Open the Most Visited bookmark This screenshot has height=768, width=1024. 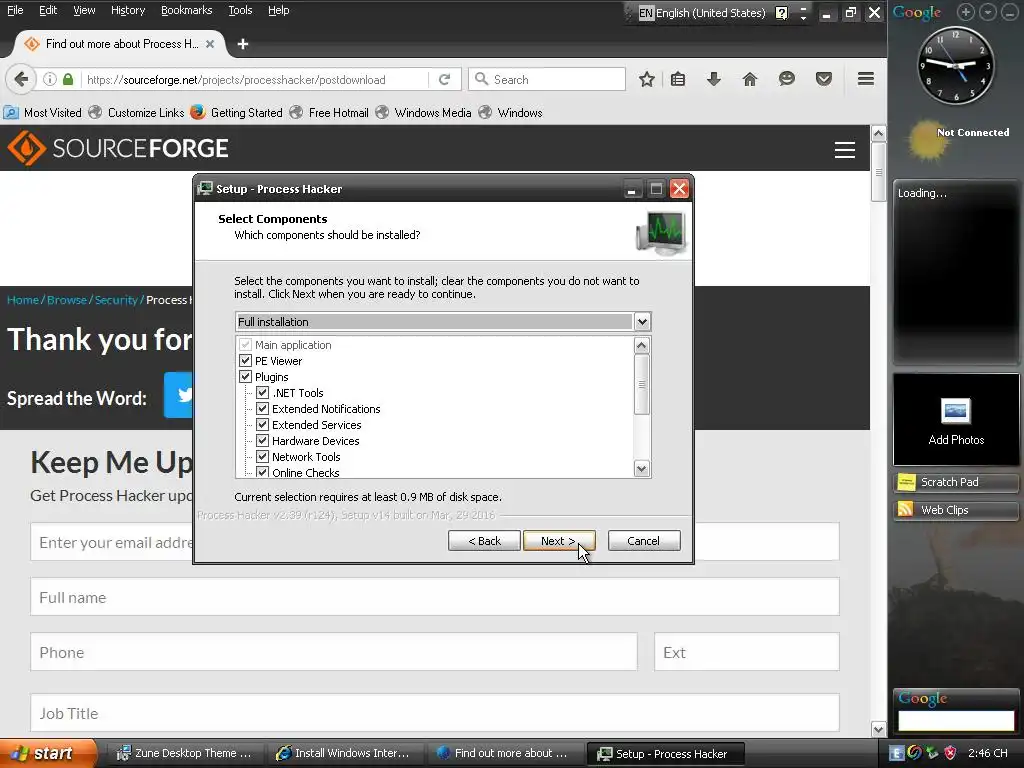pos(43,112)
